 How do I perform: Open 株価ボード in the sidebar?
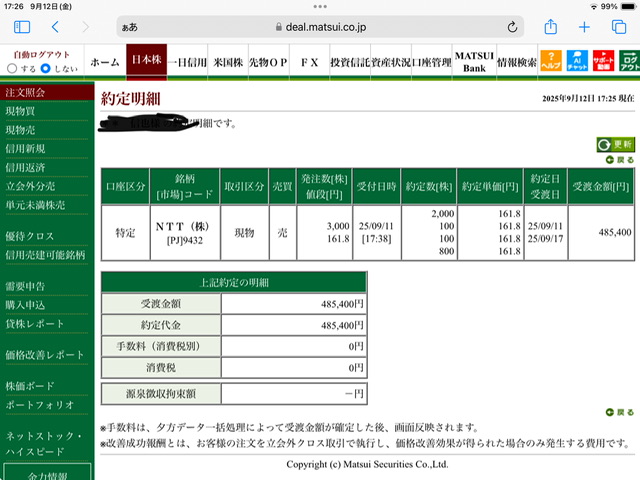coord(30,386)
